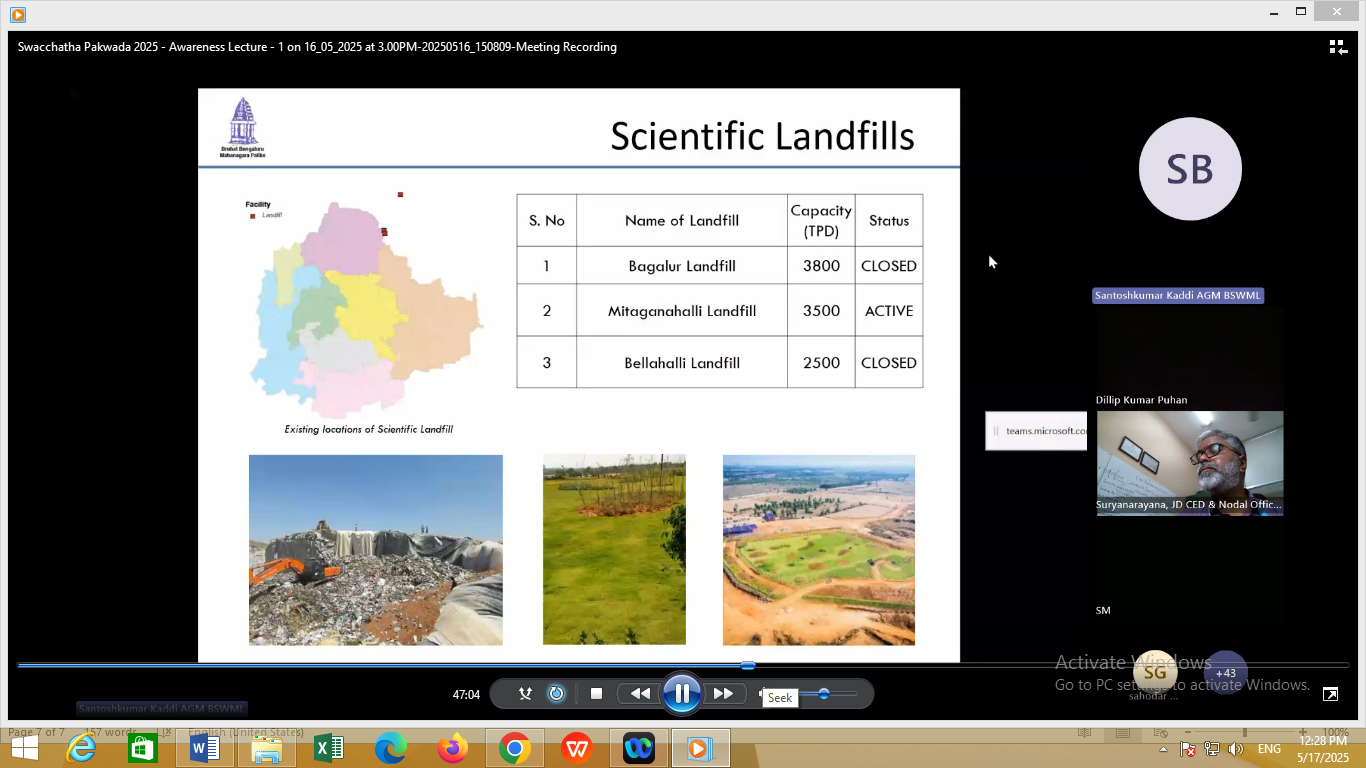This screenshot has width=1366, height=768.
Task: Click the 'ACTIVE' status cell
Action: tap(889, 311)
